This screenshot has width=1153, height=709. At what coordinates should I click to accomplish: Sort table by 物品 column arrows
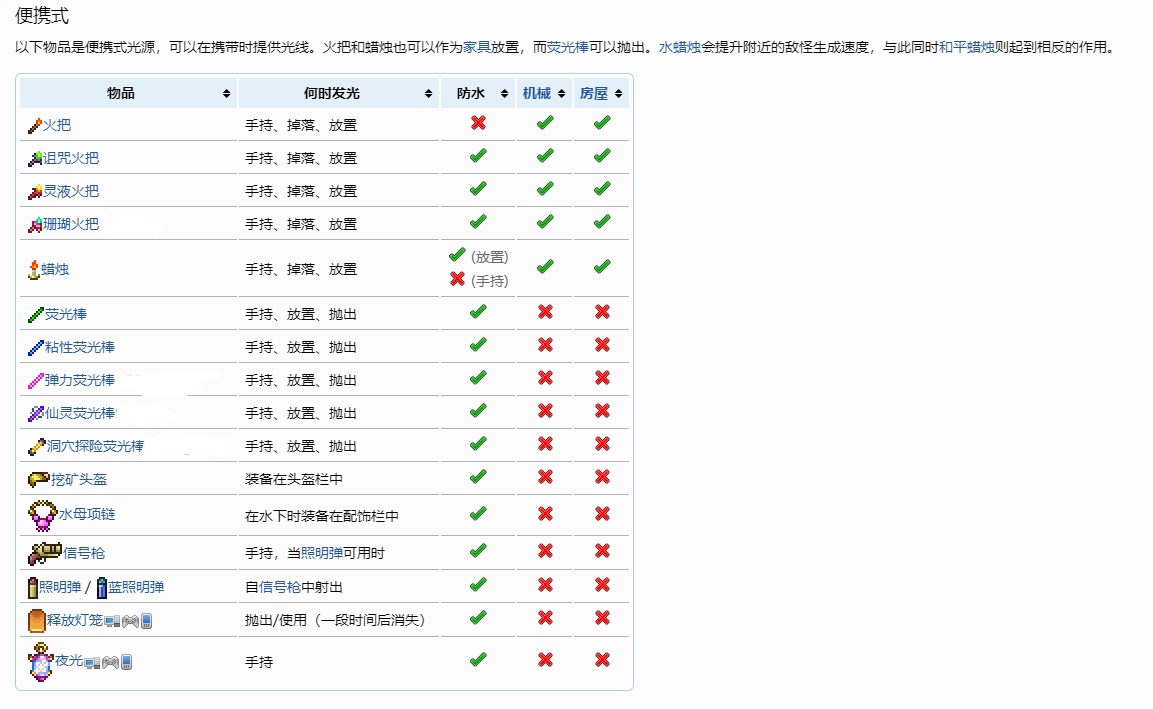[x=227, y=94]
